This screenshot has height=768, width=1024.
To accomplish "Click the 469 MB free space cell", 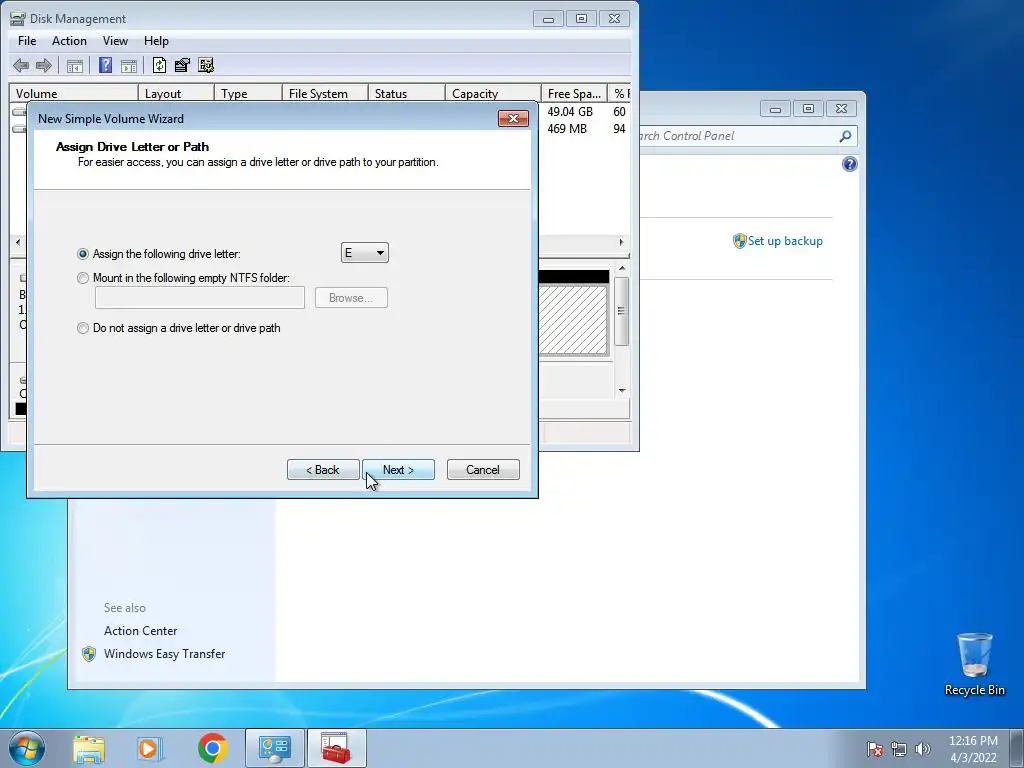I will pyautogui.click(x=567, y=129).
